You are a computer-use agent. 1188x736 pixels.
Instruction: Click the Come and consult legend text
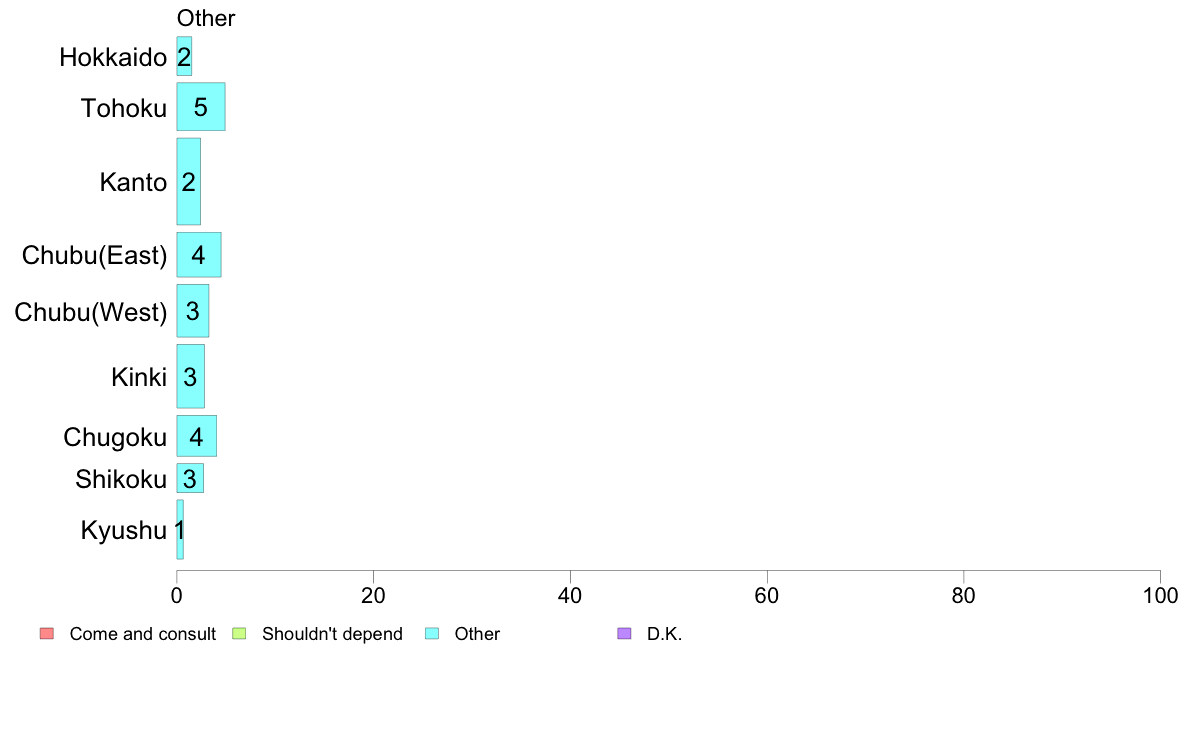coord(142,634)
